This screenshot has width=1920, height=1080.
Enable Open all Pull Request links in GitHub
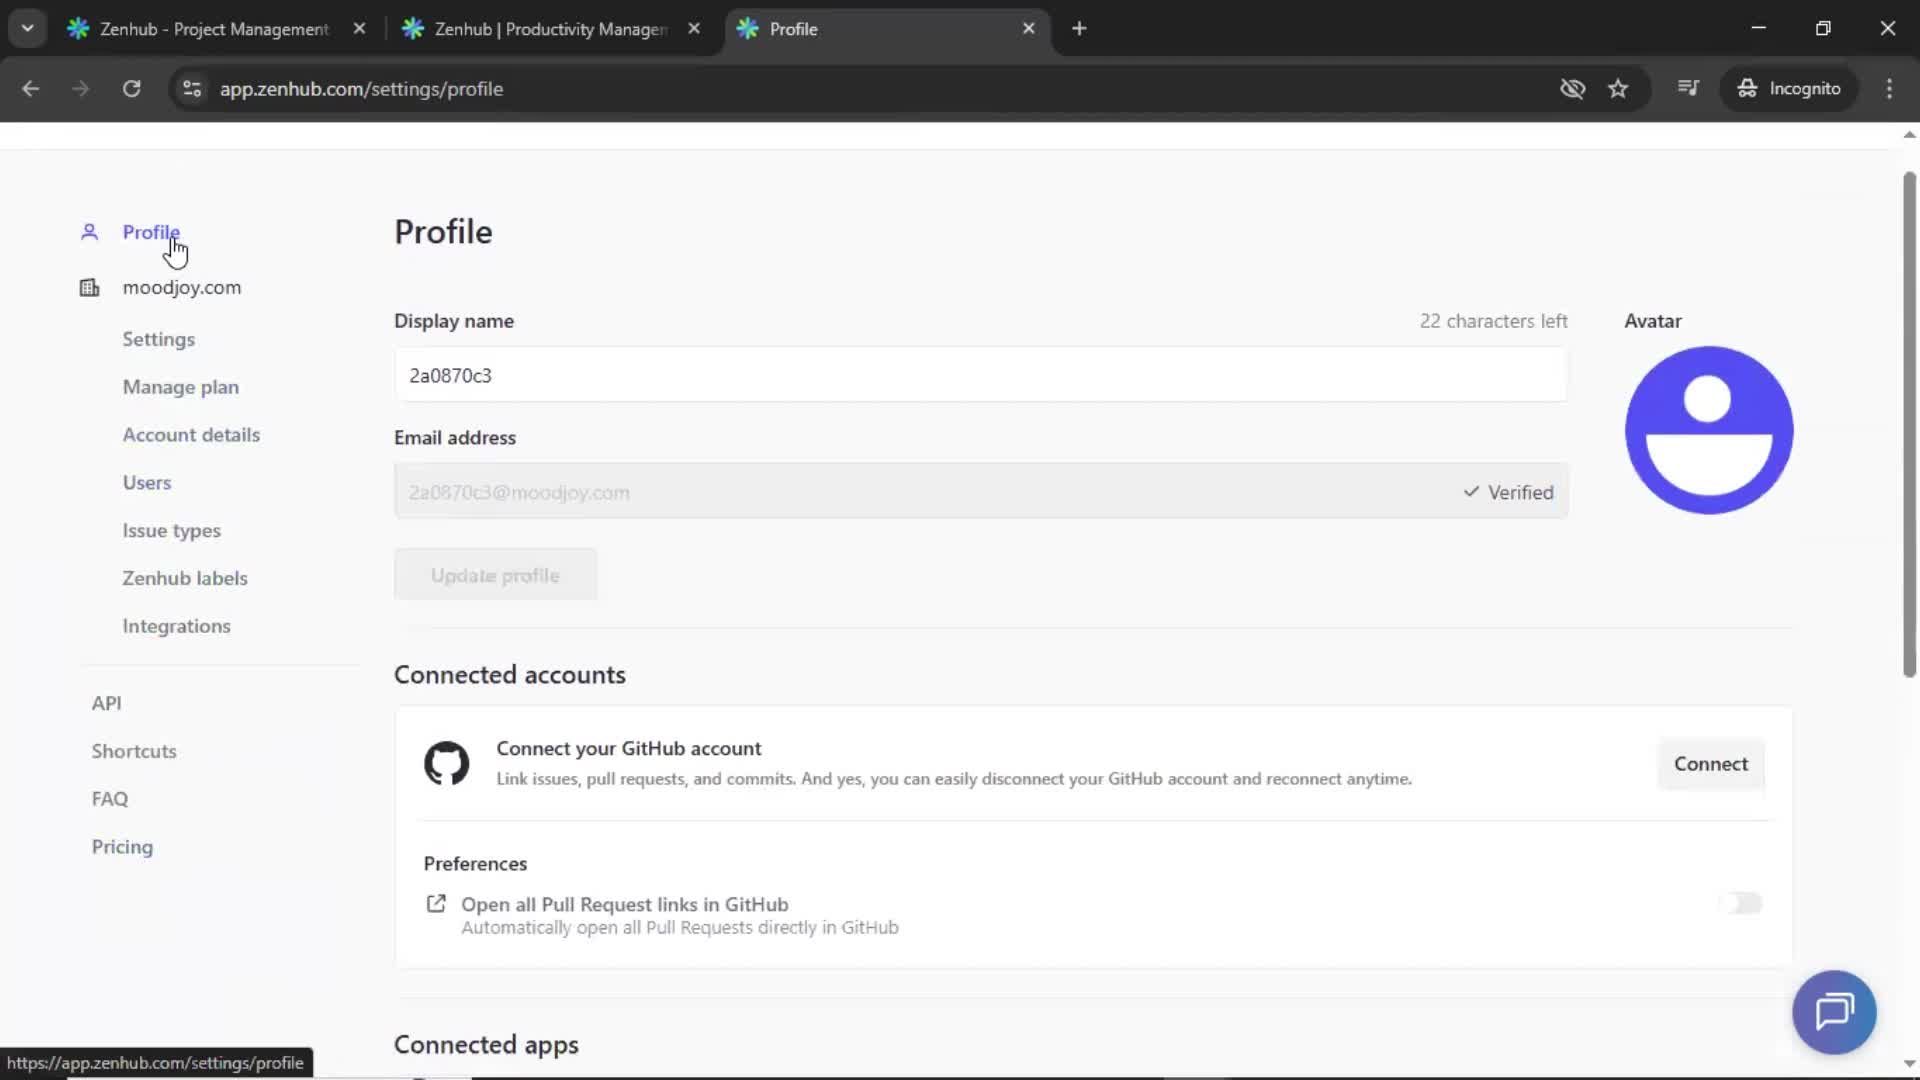[x=1740, y=903]
